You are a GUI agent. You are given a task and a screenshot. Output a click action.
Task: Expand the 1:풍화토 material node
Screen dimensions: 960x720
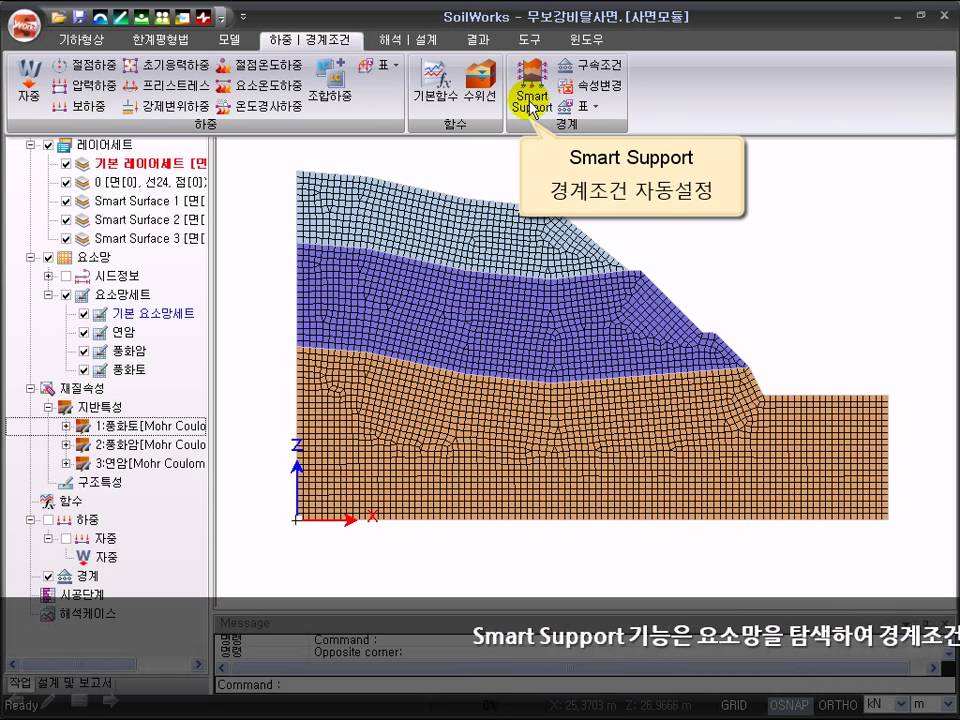(x=66, y=426)
